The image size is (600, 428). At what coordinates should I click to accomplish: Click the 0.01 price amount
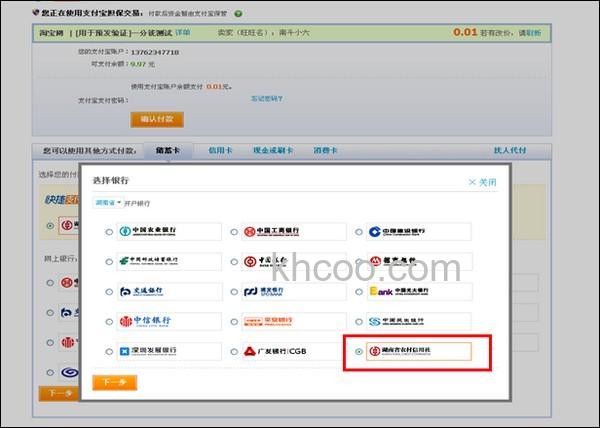465,32
